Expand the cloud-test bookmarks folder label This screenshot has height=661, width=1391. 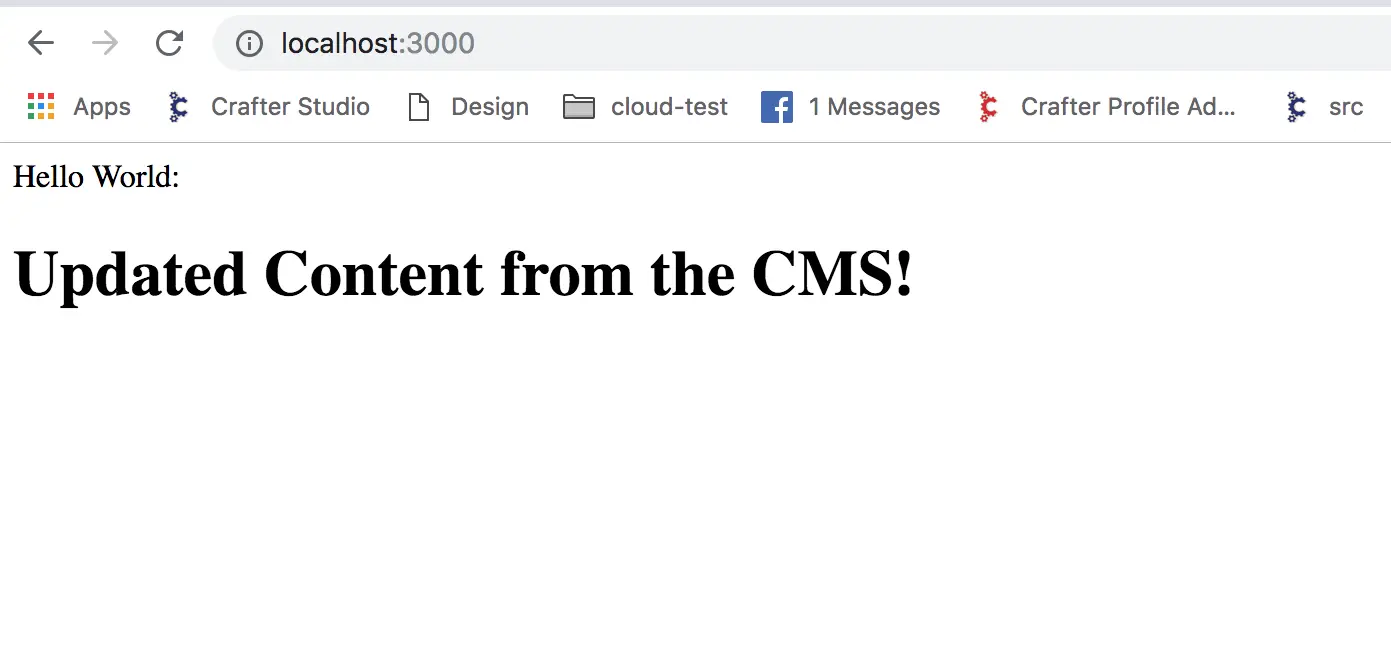click(x=669, y=107)
